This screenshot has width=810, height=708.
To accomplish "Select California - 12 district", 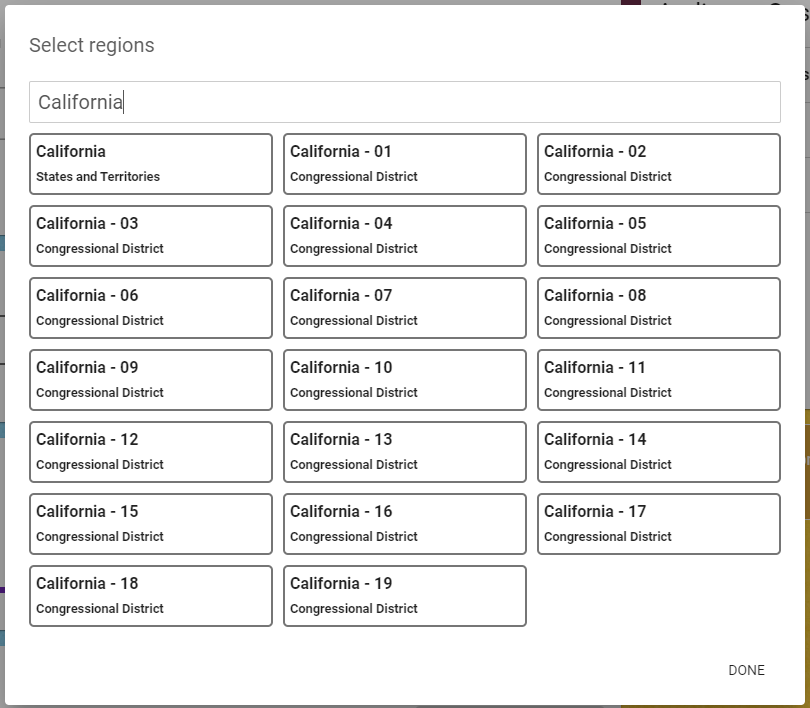I will click(151, 452).
